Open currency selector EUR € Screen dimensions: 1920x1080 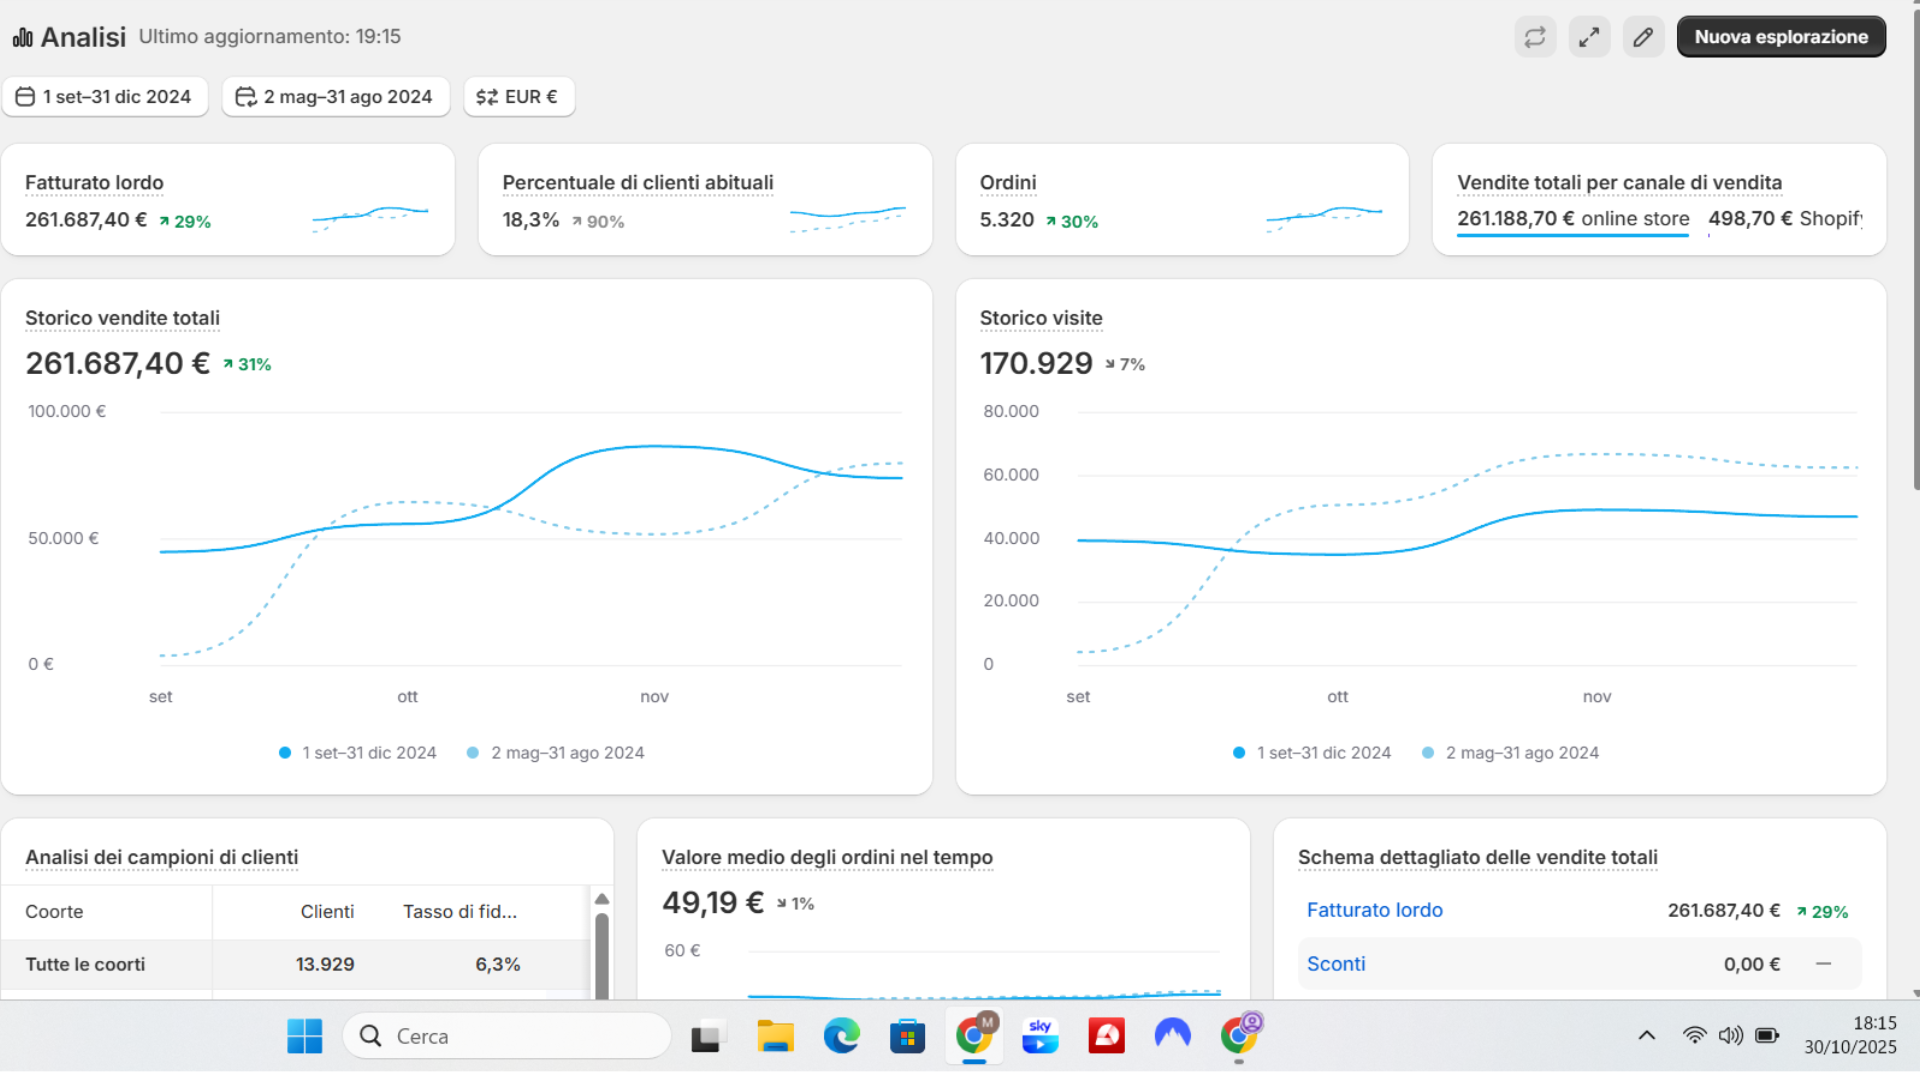pyautogui.click(x=519, y=97)
